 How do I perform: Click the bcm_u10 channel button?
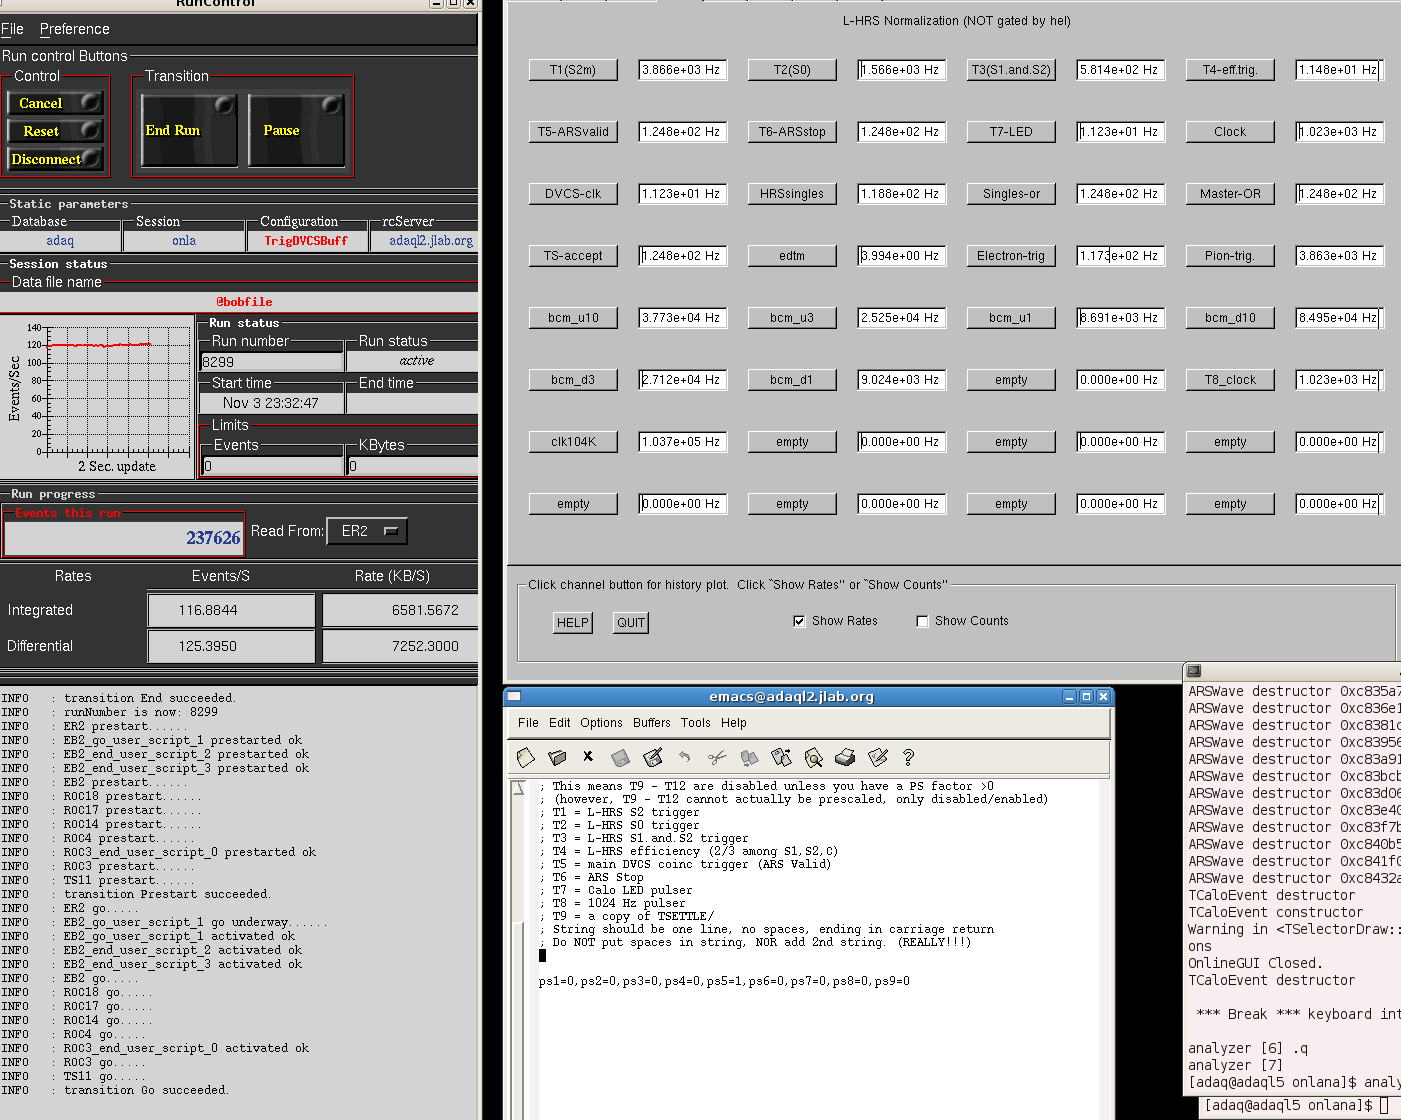(573, 318)
